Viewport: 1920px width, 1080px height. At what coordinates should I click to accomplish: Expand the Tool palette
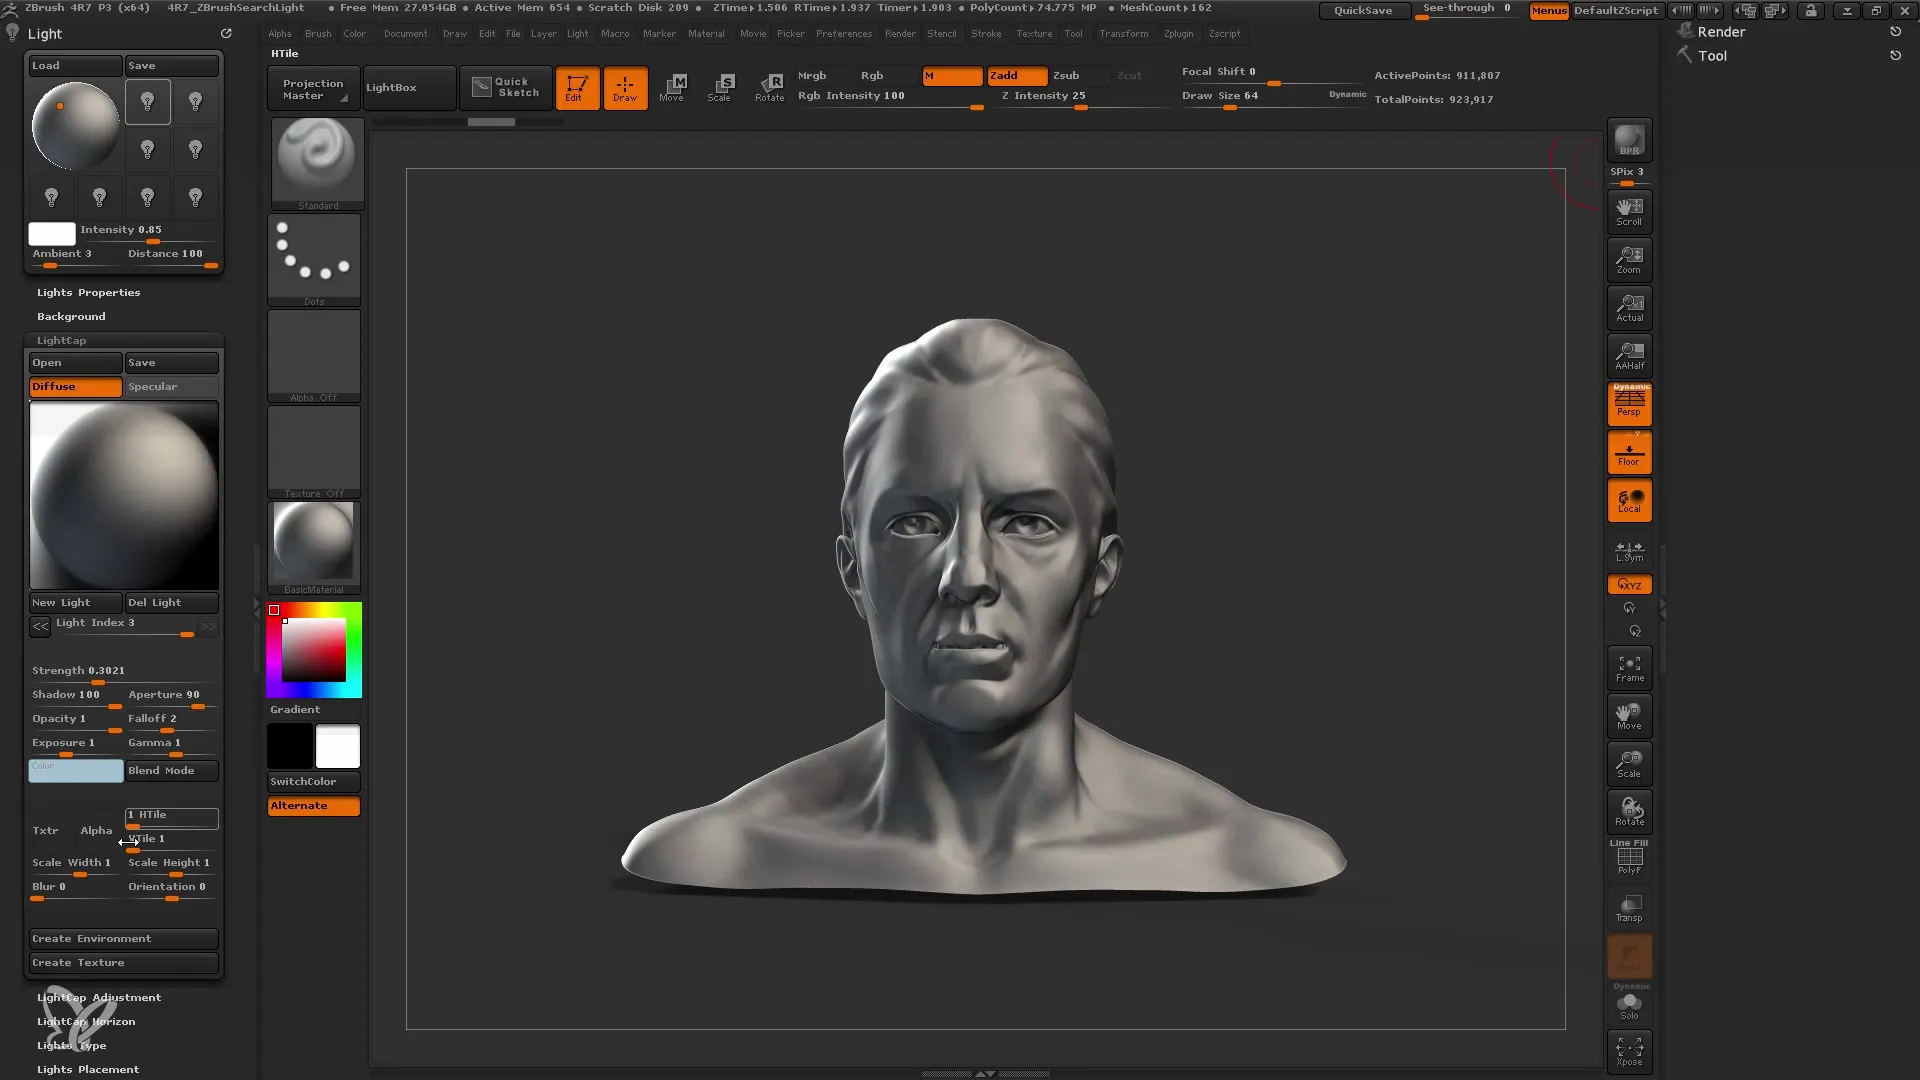point(1712,56)
